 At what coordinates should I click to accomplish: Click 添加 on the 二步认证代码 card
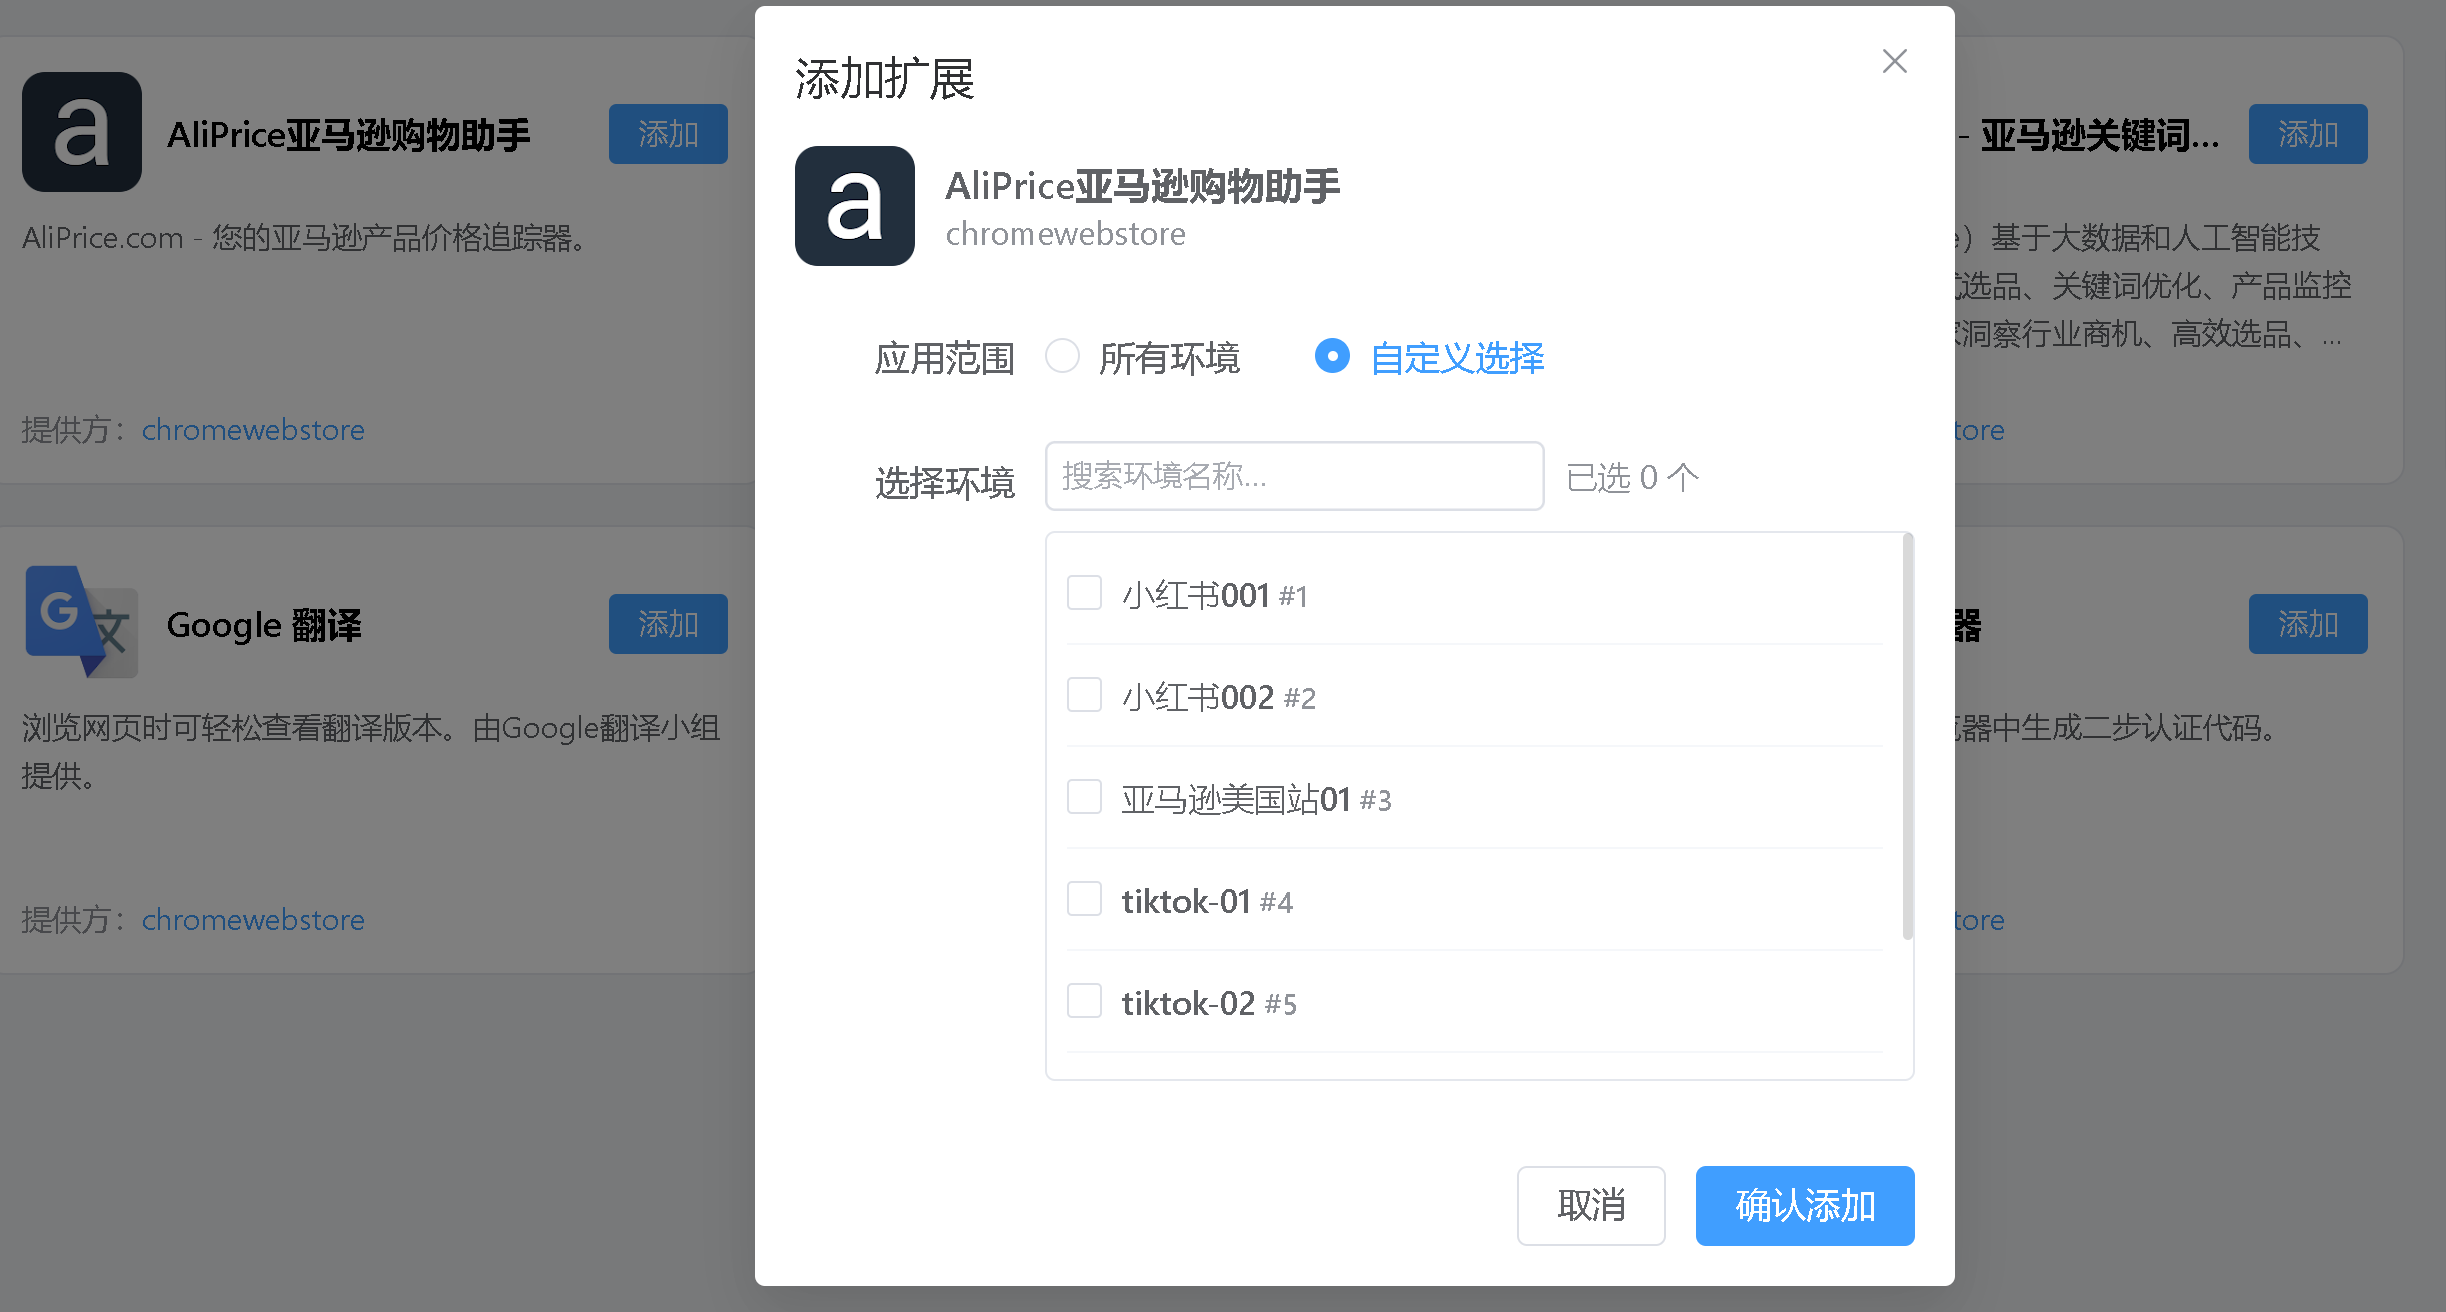coord(2308,624)
